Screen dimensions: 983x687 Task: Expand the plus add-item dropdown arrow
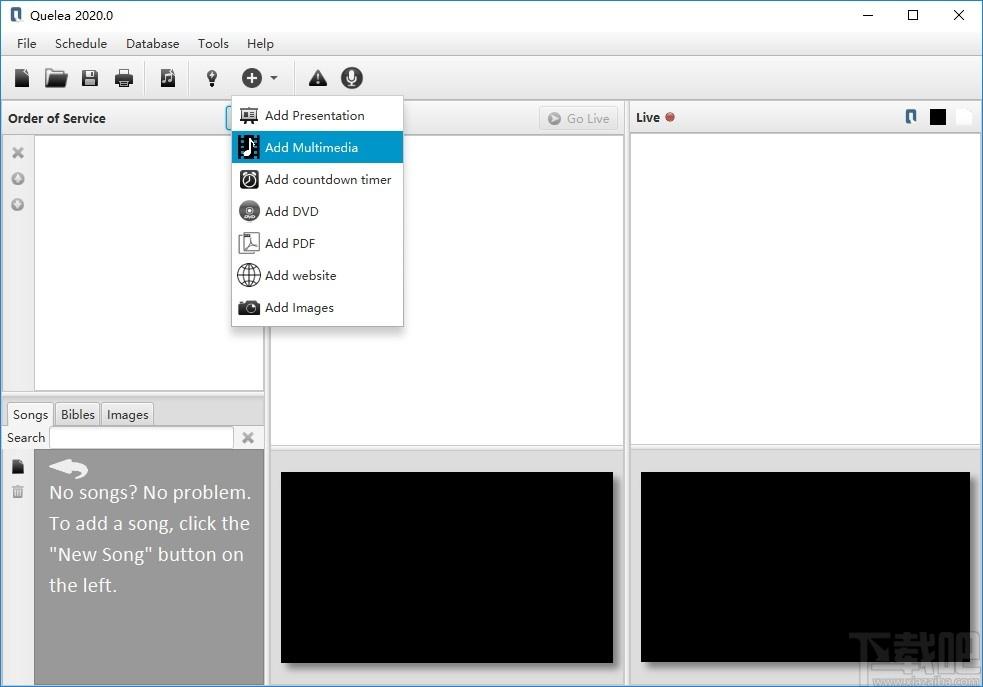[274, 78]
